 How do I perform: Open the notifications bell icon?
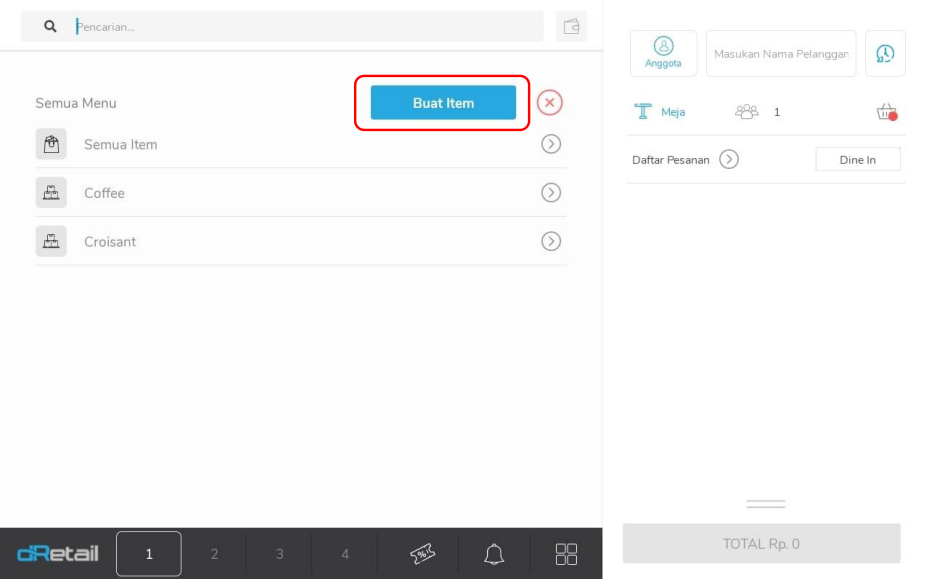(494, 554)
